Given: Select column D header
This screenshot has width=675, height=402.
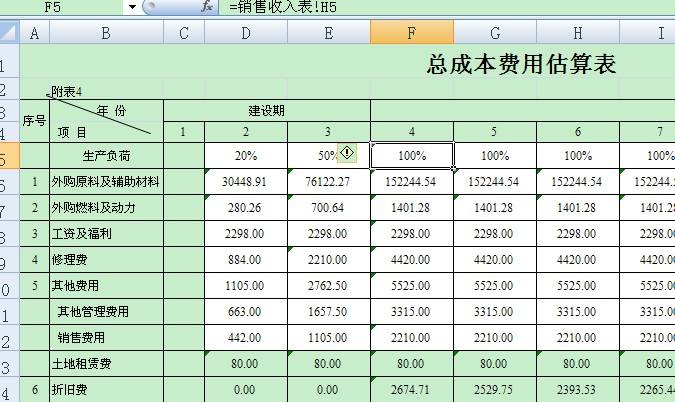Looking at the screenshot, I should [245, 34].
